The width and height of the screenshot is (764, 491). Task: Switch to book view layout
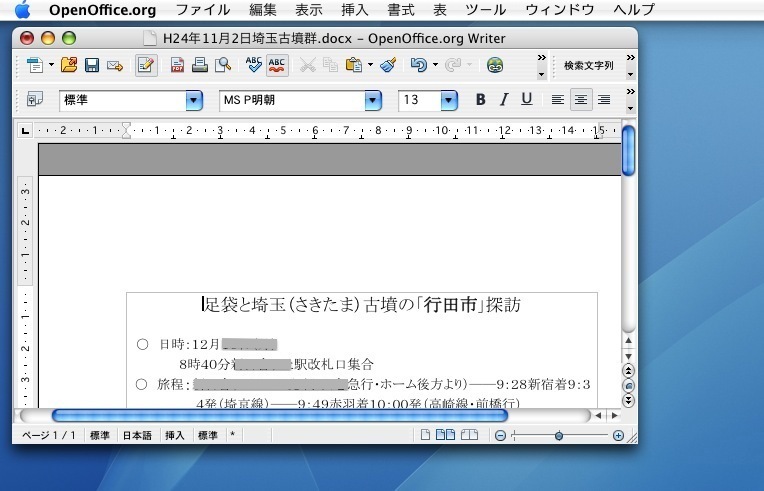coord(469,435)
